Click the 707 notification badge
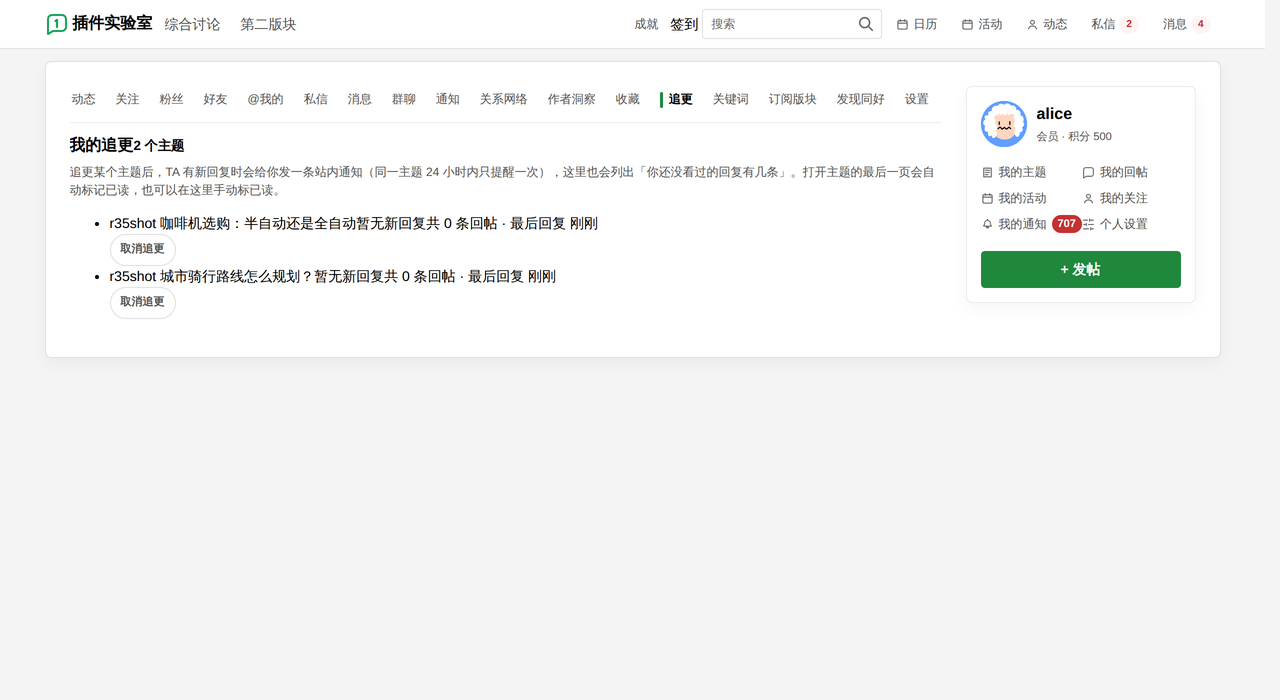1280x700 pixels. click(1067, 224)
